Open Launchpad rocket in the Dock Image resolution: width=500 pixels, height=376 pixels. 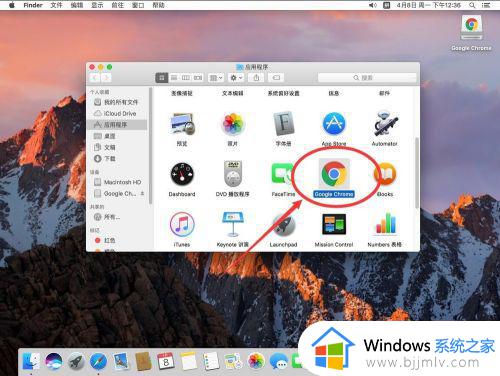[76, 362]
